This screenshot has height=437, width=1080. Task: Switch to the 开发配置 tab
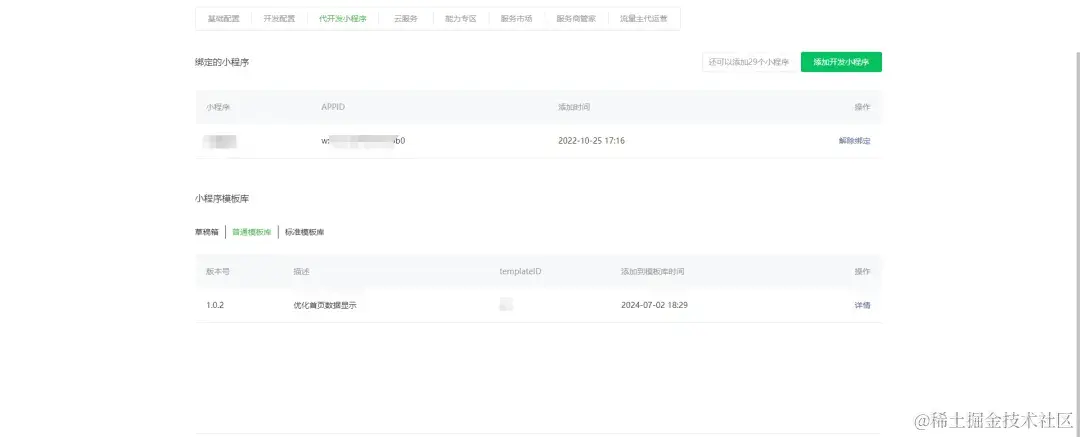279,19
